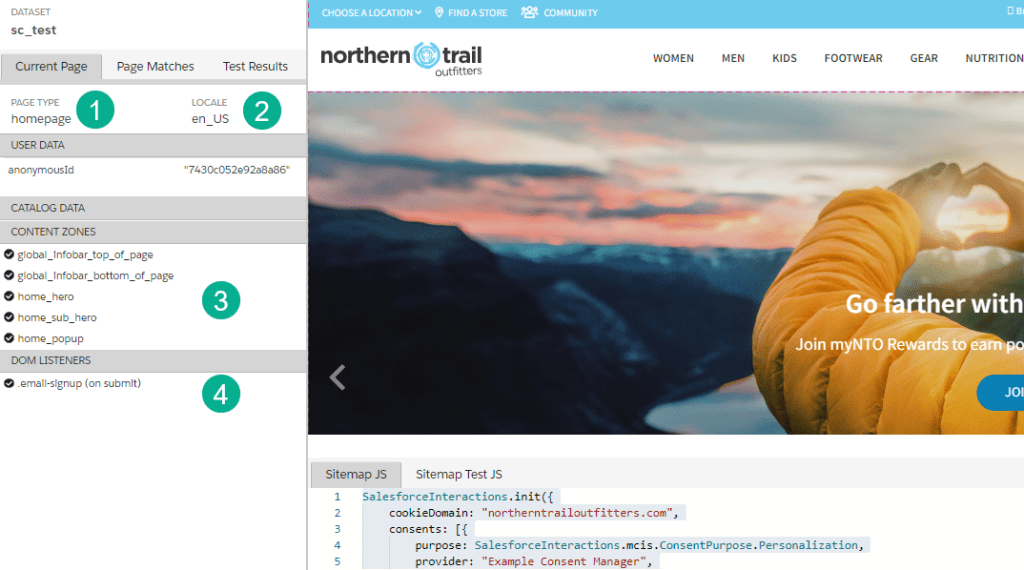Toggle the home_hero content zone checkmark
The height and width of the screenshot is (570, 1024).
point(9,297)
